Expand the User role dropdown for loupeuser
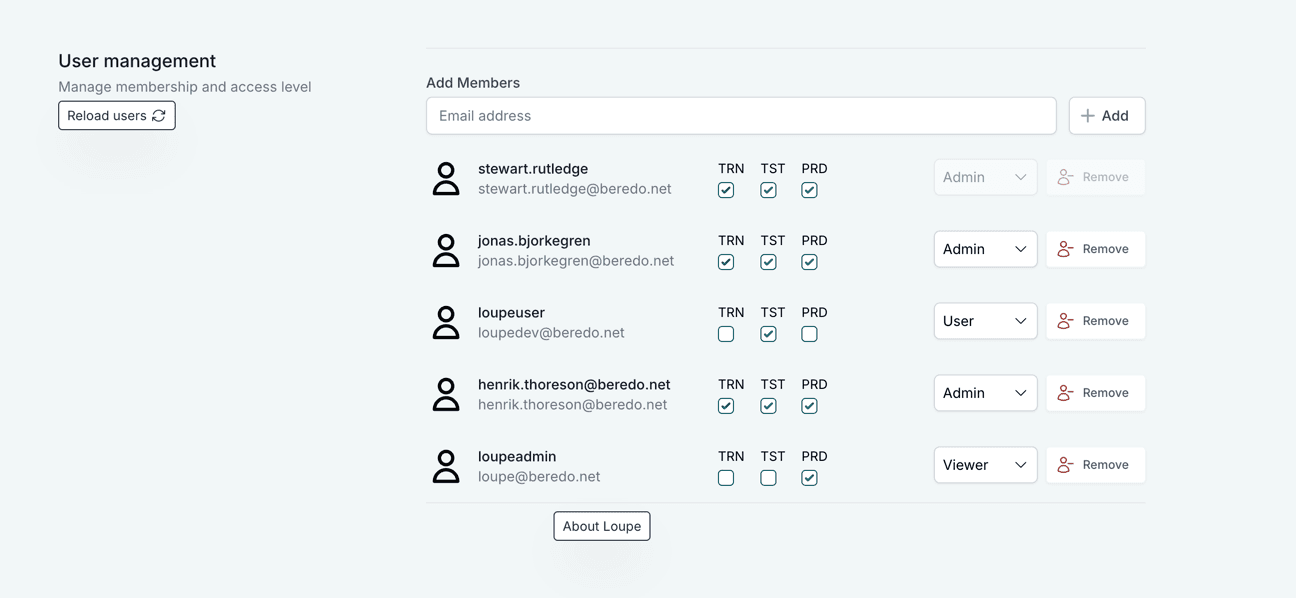 point(984,321)
